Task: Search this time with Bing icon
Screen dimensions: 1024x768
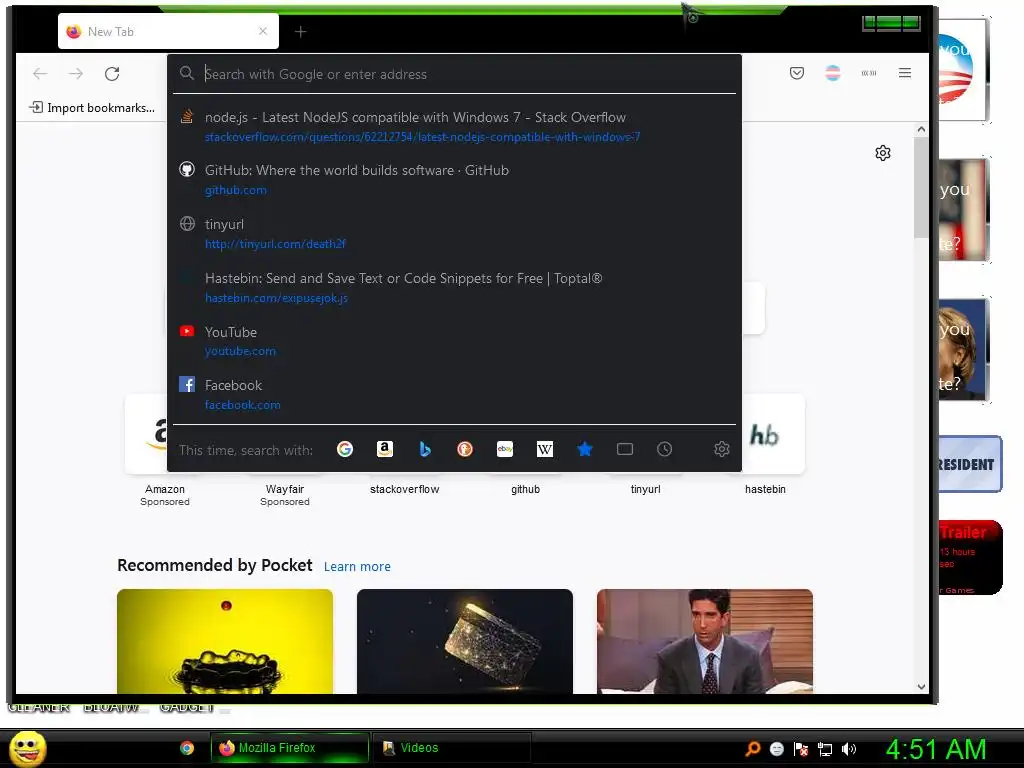Action: click(x=424, y=449)
